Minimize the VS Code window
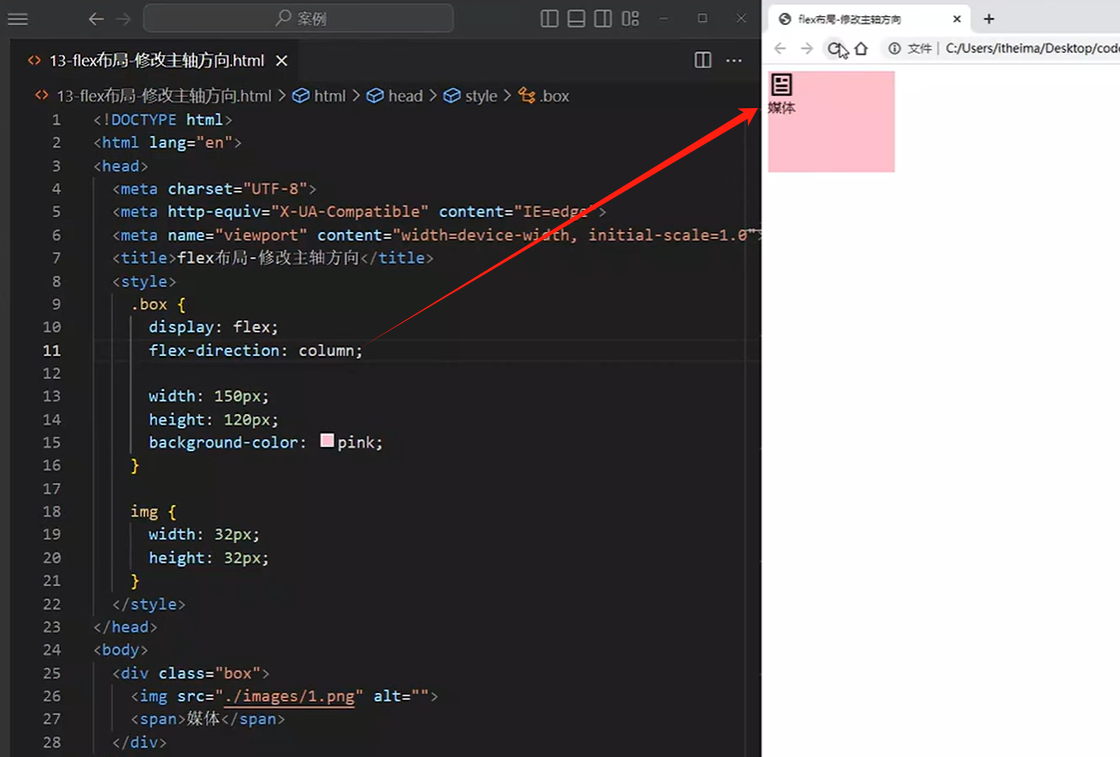1120x757 pixels. [664, 19]
